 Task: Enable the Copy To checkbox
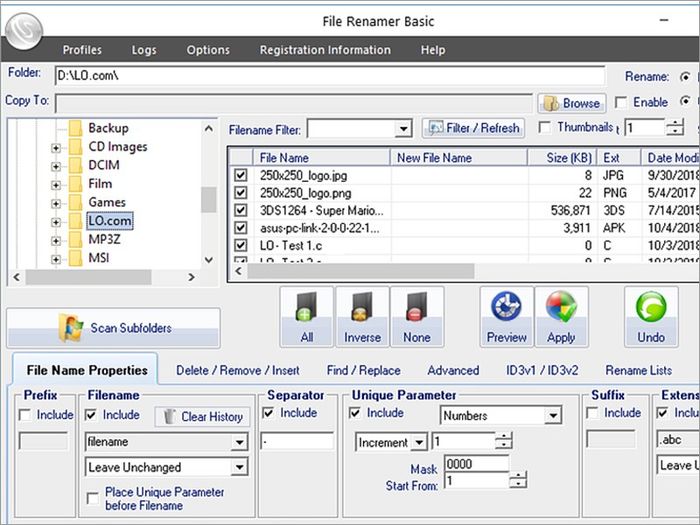pos(621,102)
